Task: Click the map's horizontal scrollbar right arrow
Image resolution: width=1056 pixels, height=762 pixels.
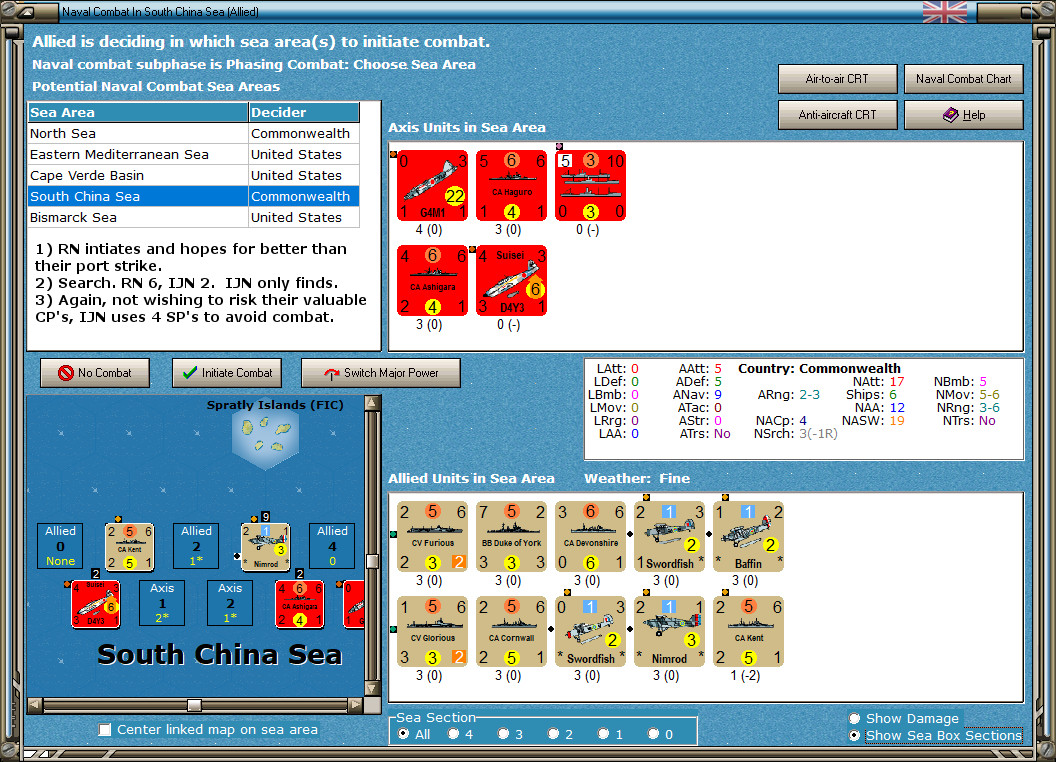Action: [x=356, y=705]
